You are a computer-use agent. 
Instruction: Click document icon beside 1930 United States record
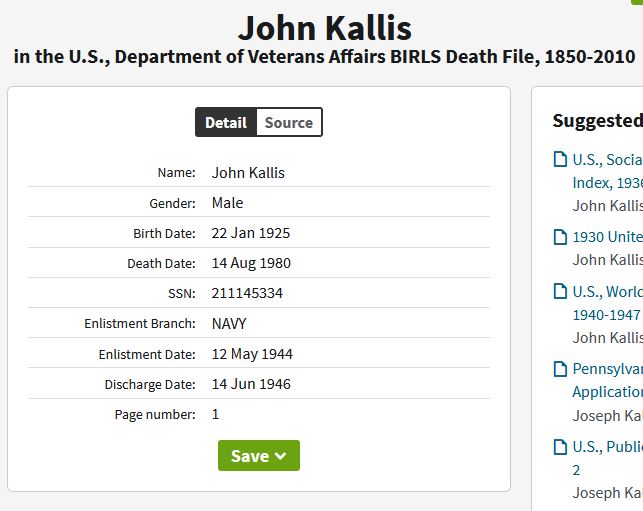tap(561, 238)
